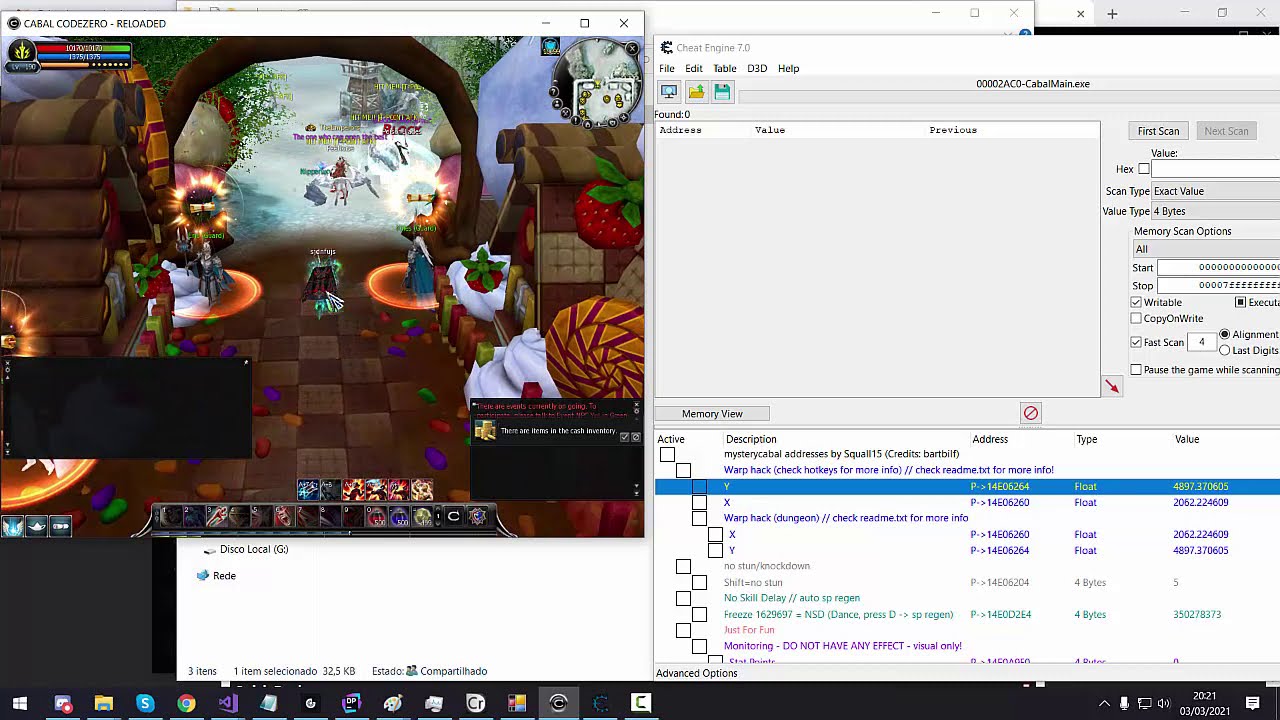Click the volume speaker icon in the system tray
The image size is (1280, 720).
pyautogui.click(x=1163, y=704)
